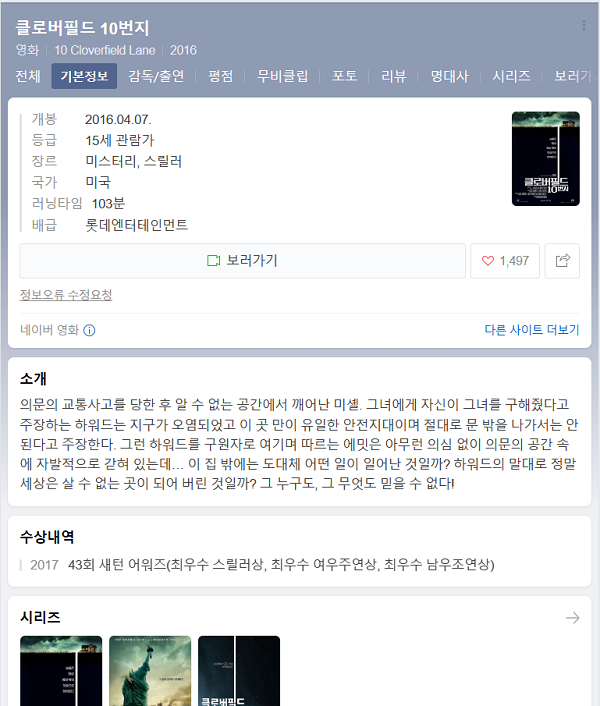
Task: Switch to the 전체 tab
Action: tap(28, 76)
